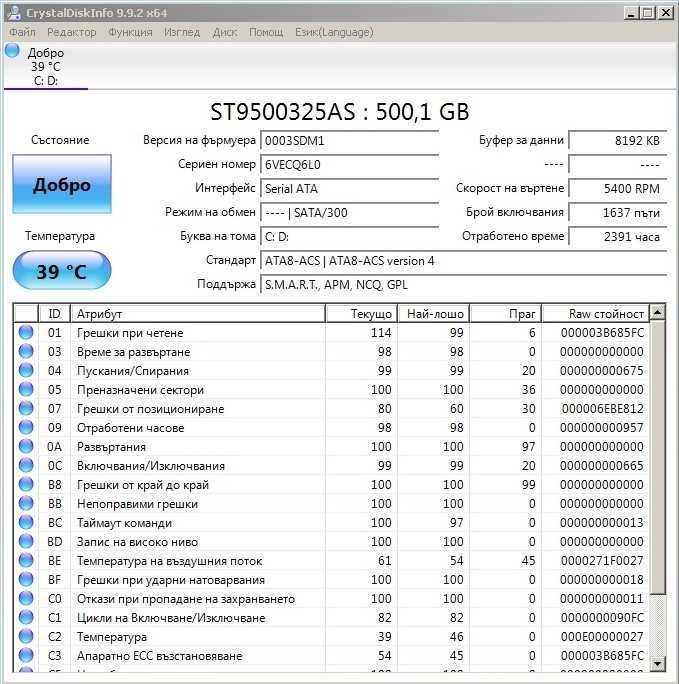The height and width of the screenshot is (684, 679).
Task: Click the scrollbar down arrow
Action: point(657,663)
